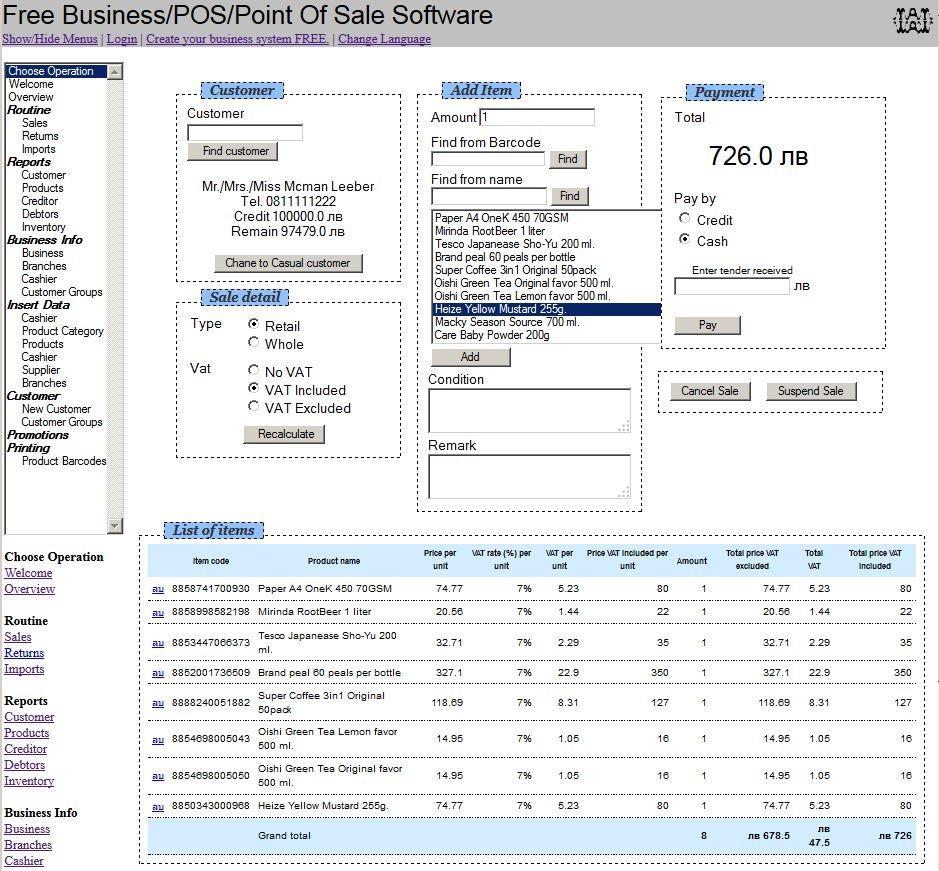Choose Paper A4 OneK 450 70GSM in the product list
Image resolution: width=939 pixels, height=871 pixels.
(502, 218)
